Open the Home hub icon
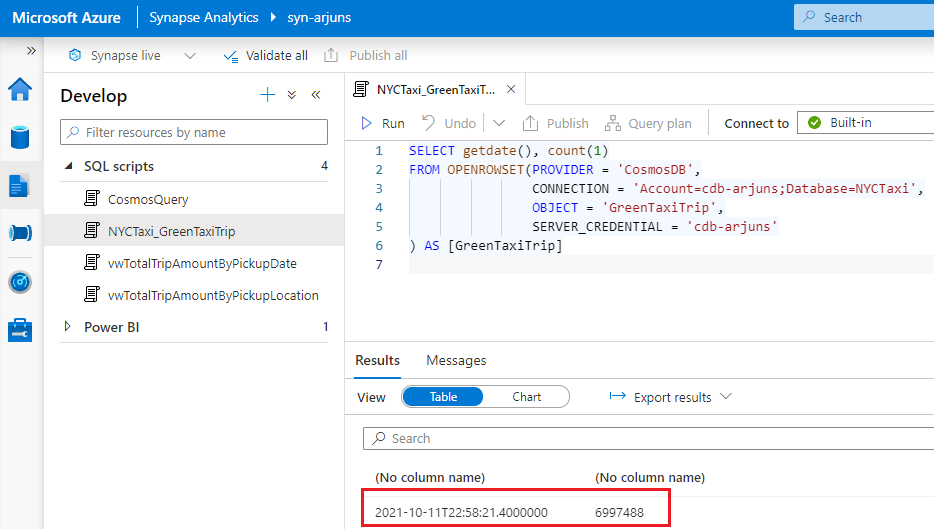Image resolution: width=934 pixels, height=529 pixels. point(20,90)
